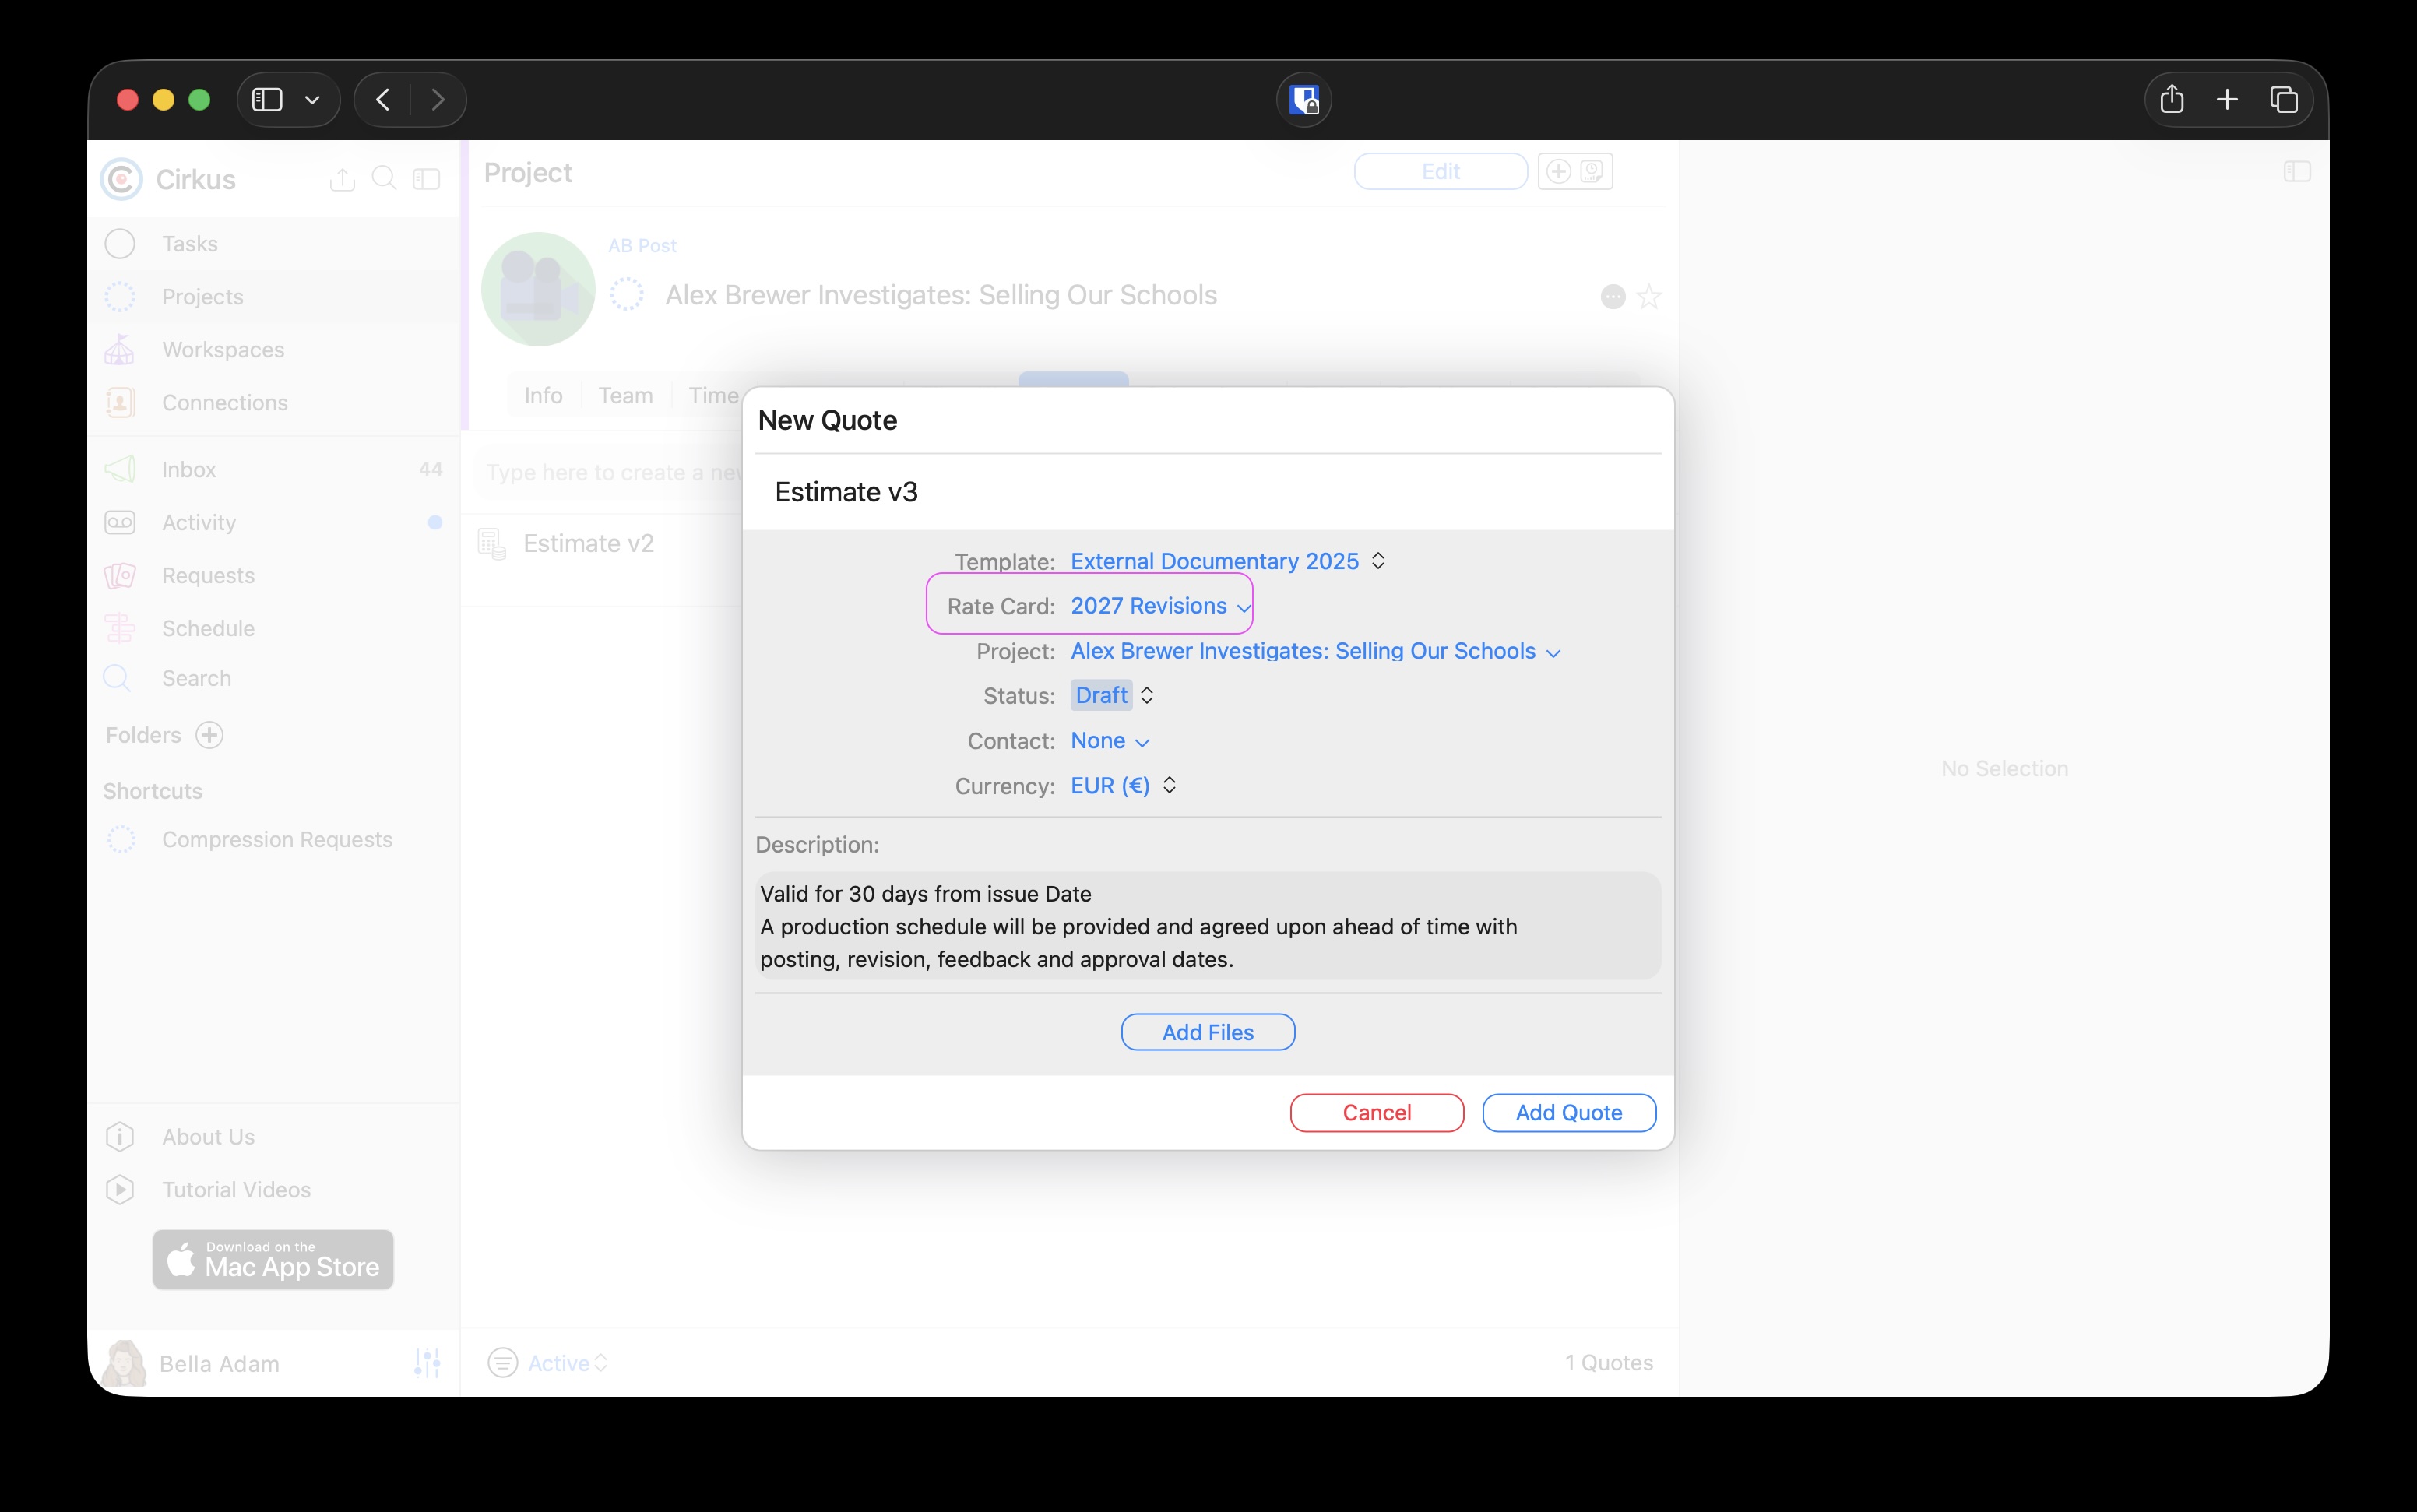Open Active filter dropdown at bottom
The height and width of the screenshot is (1512, 2417).
[x=567, y=1363]
